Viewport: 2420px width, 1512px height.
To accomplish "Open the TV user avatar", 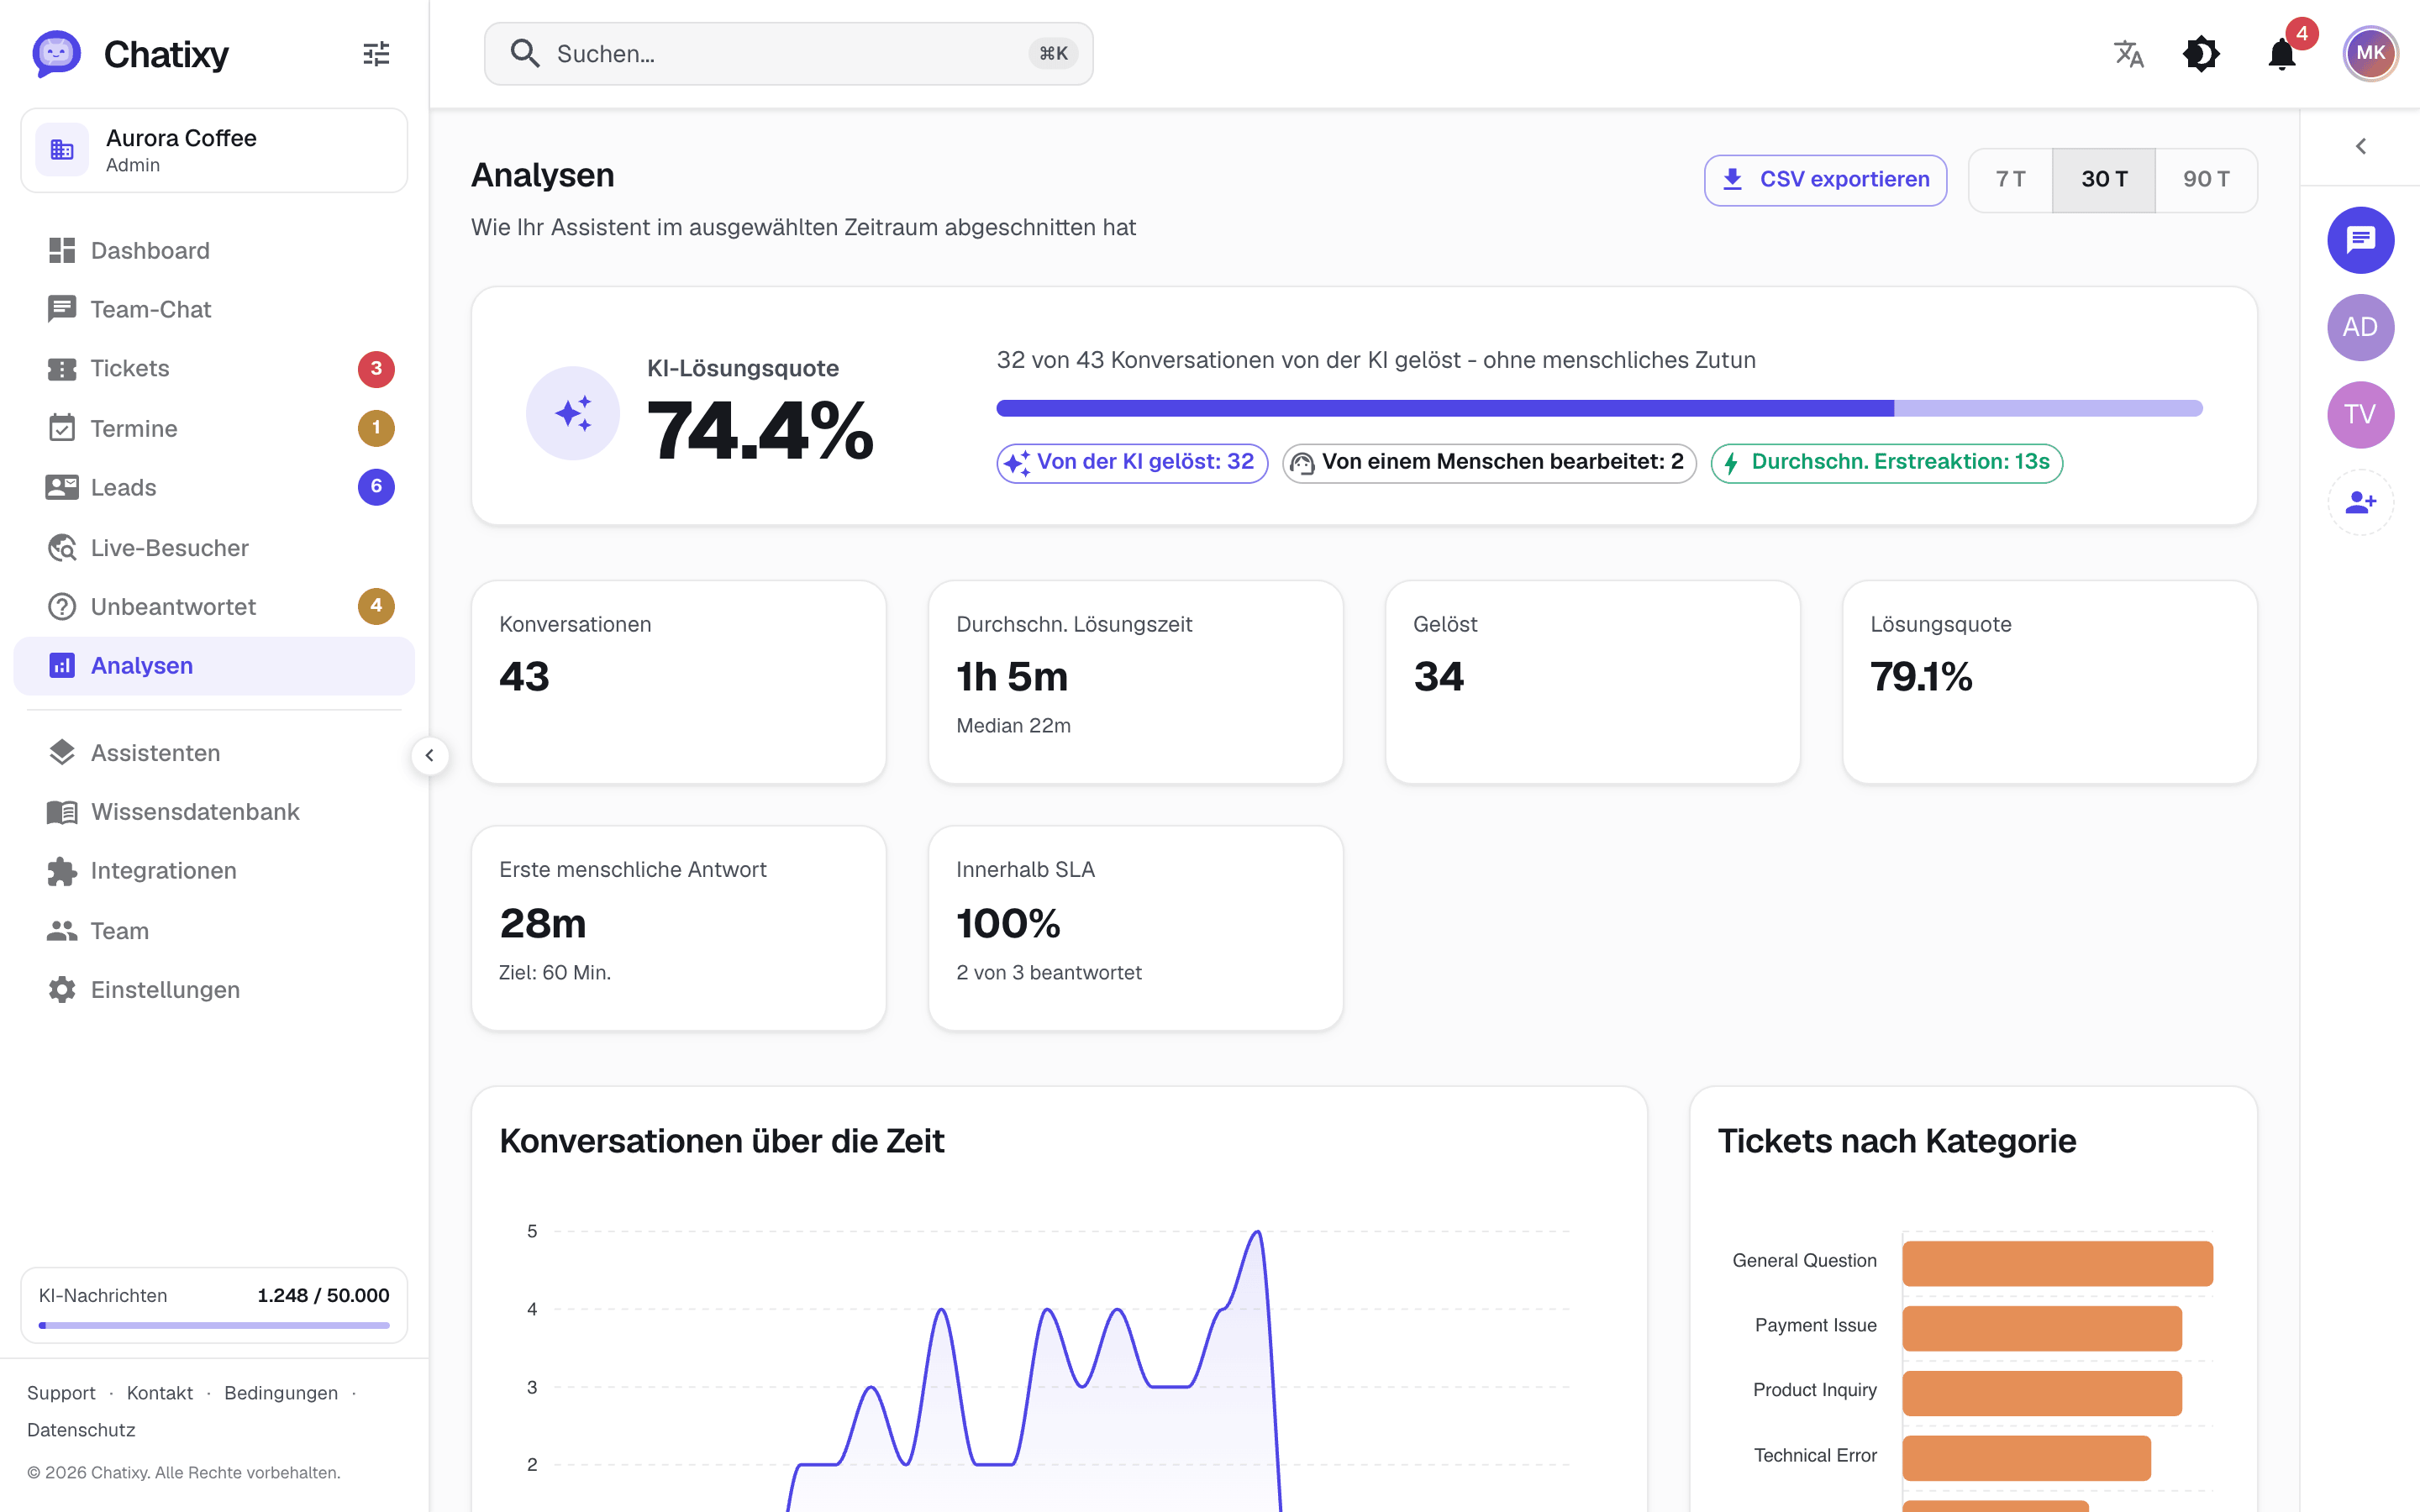I will tap(2360, 415).
